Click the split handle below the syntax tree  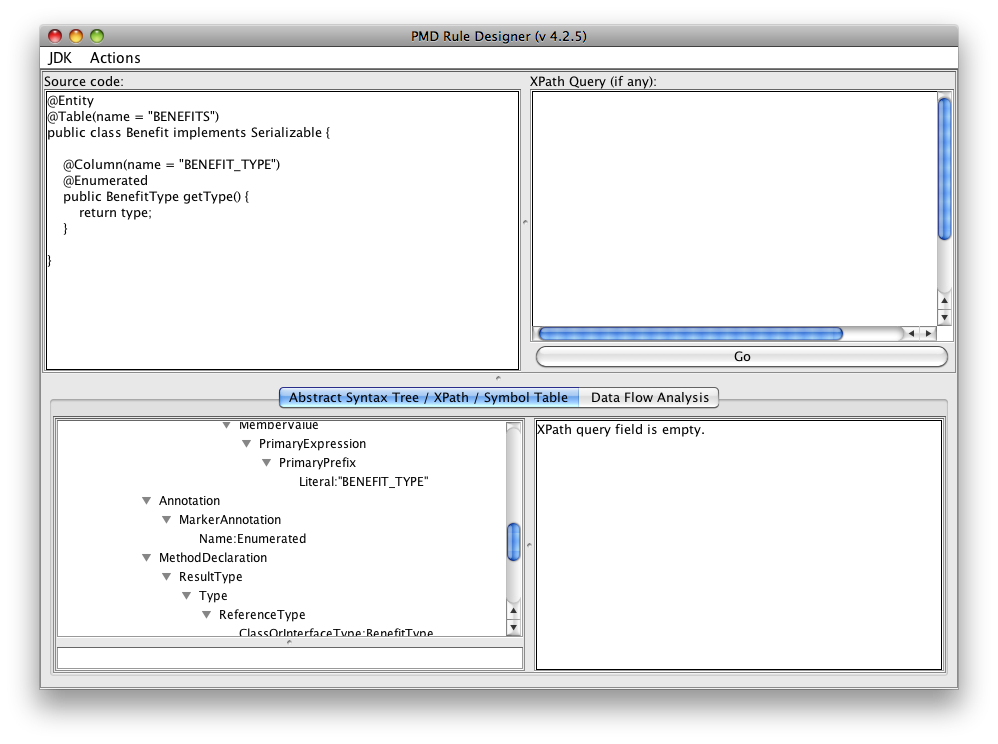coord(290,642)
